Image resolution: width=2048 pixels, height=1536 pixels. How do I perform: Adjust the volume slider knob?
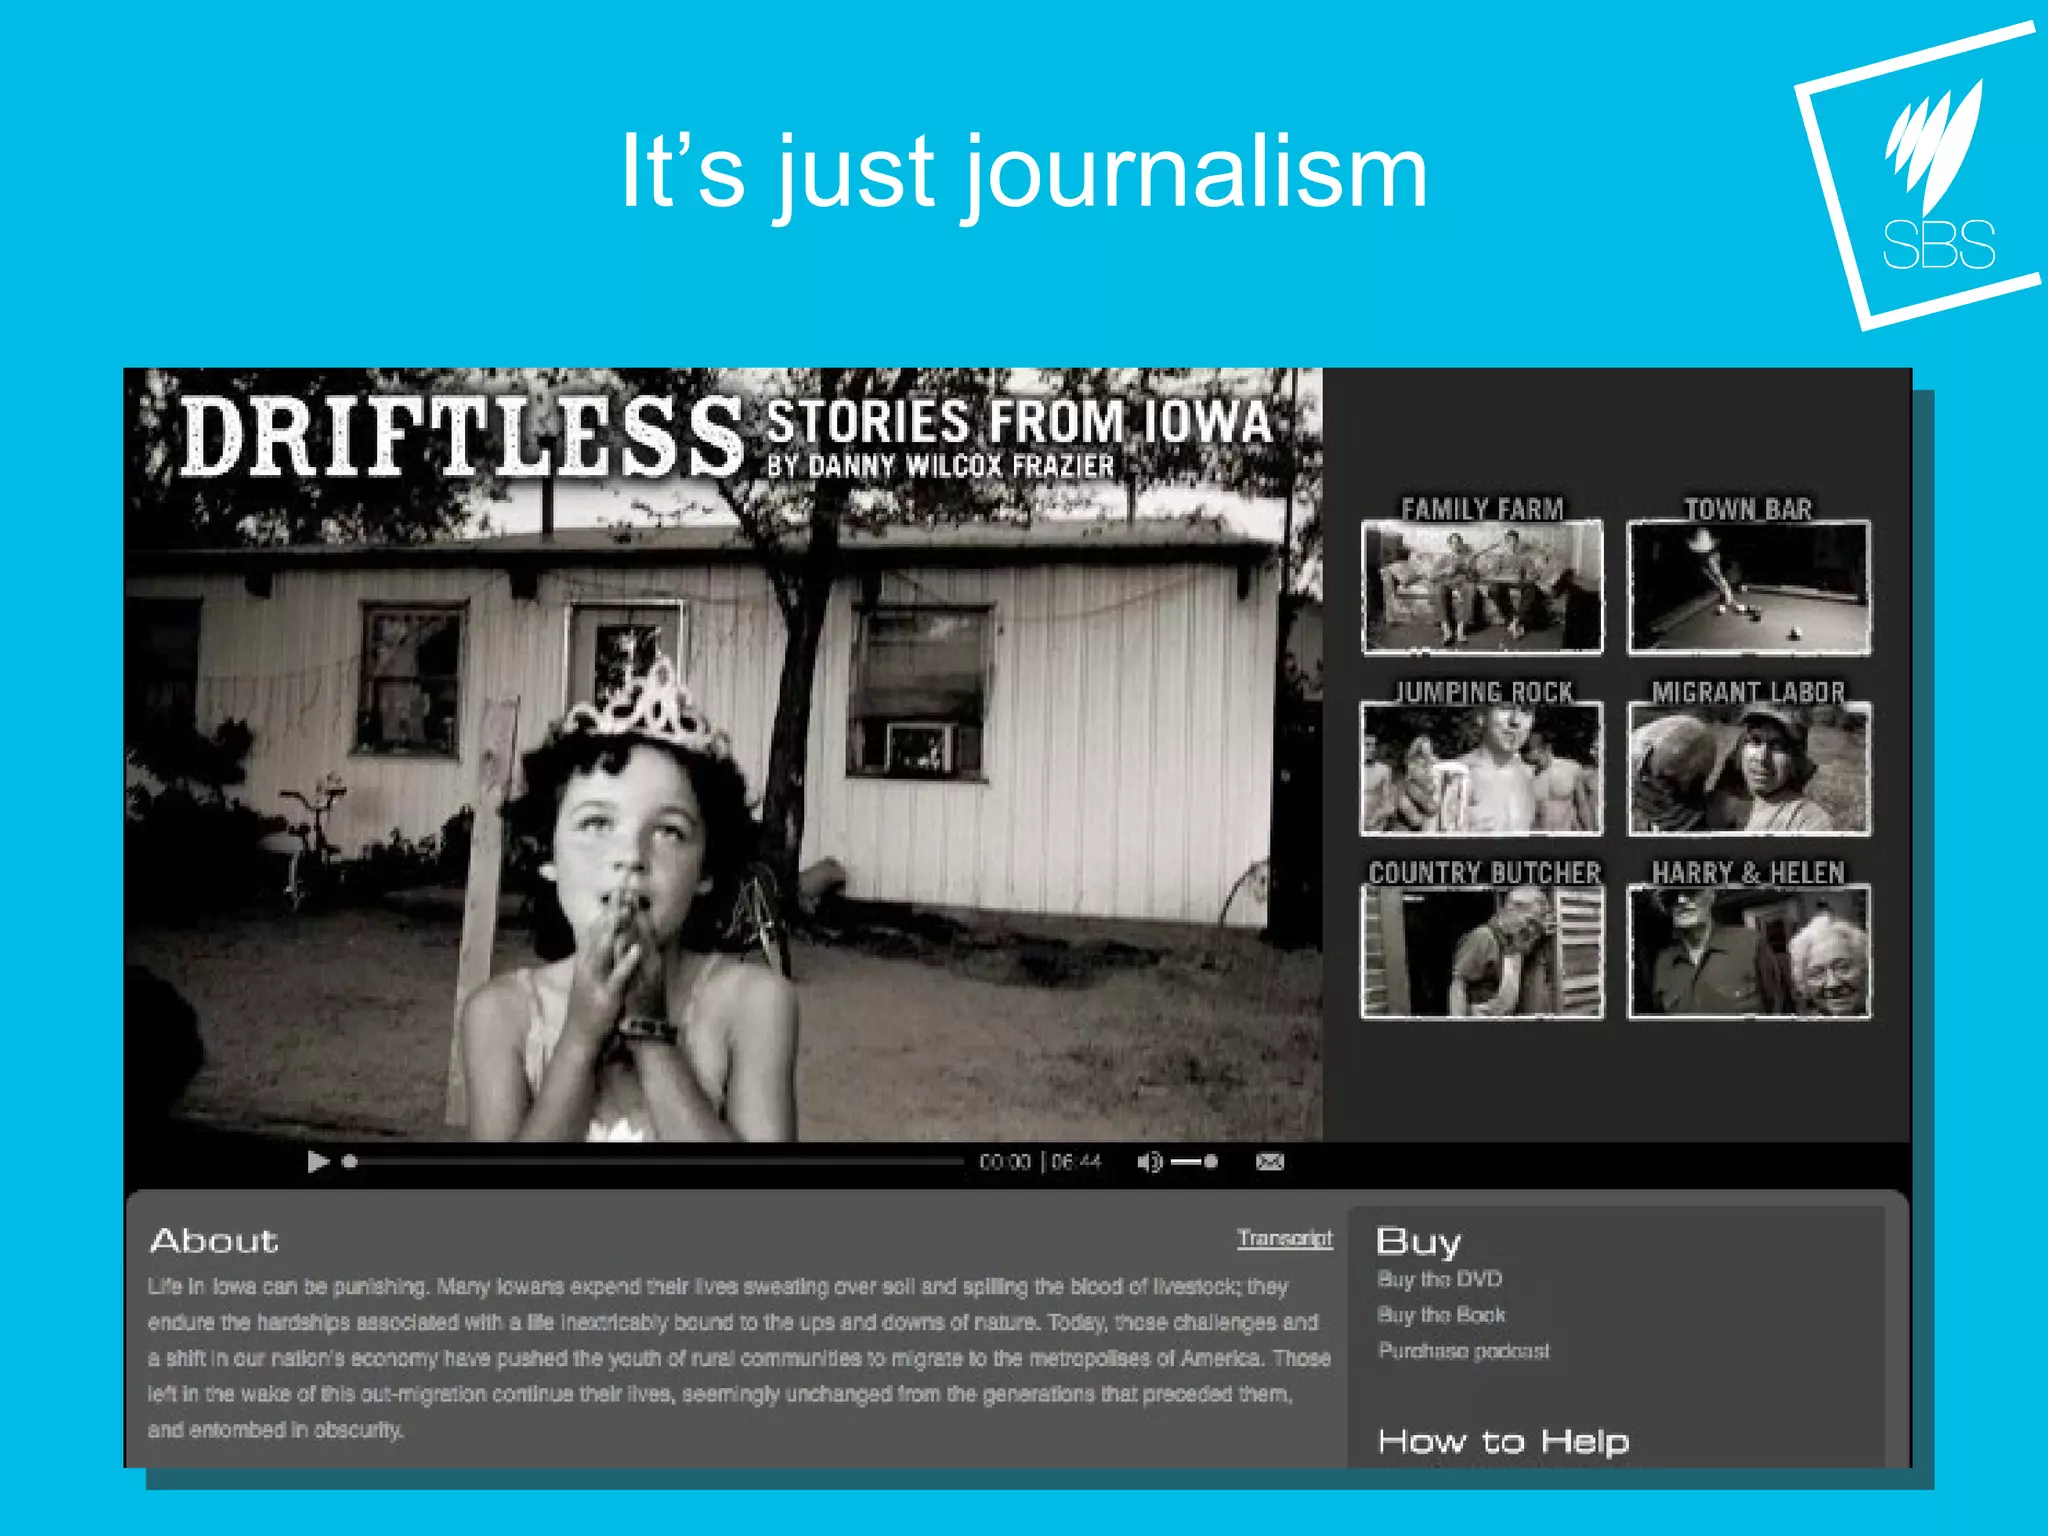(x=1211, y=1161)
